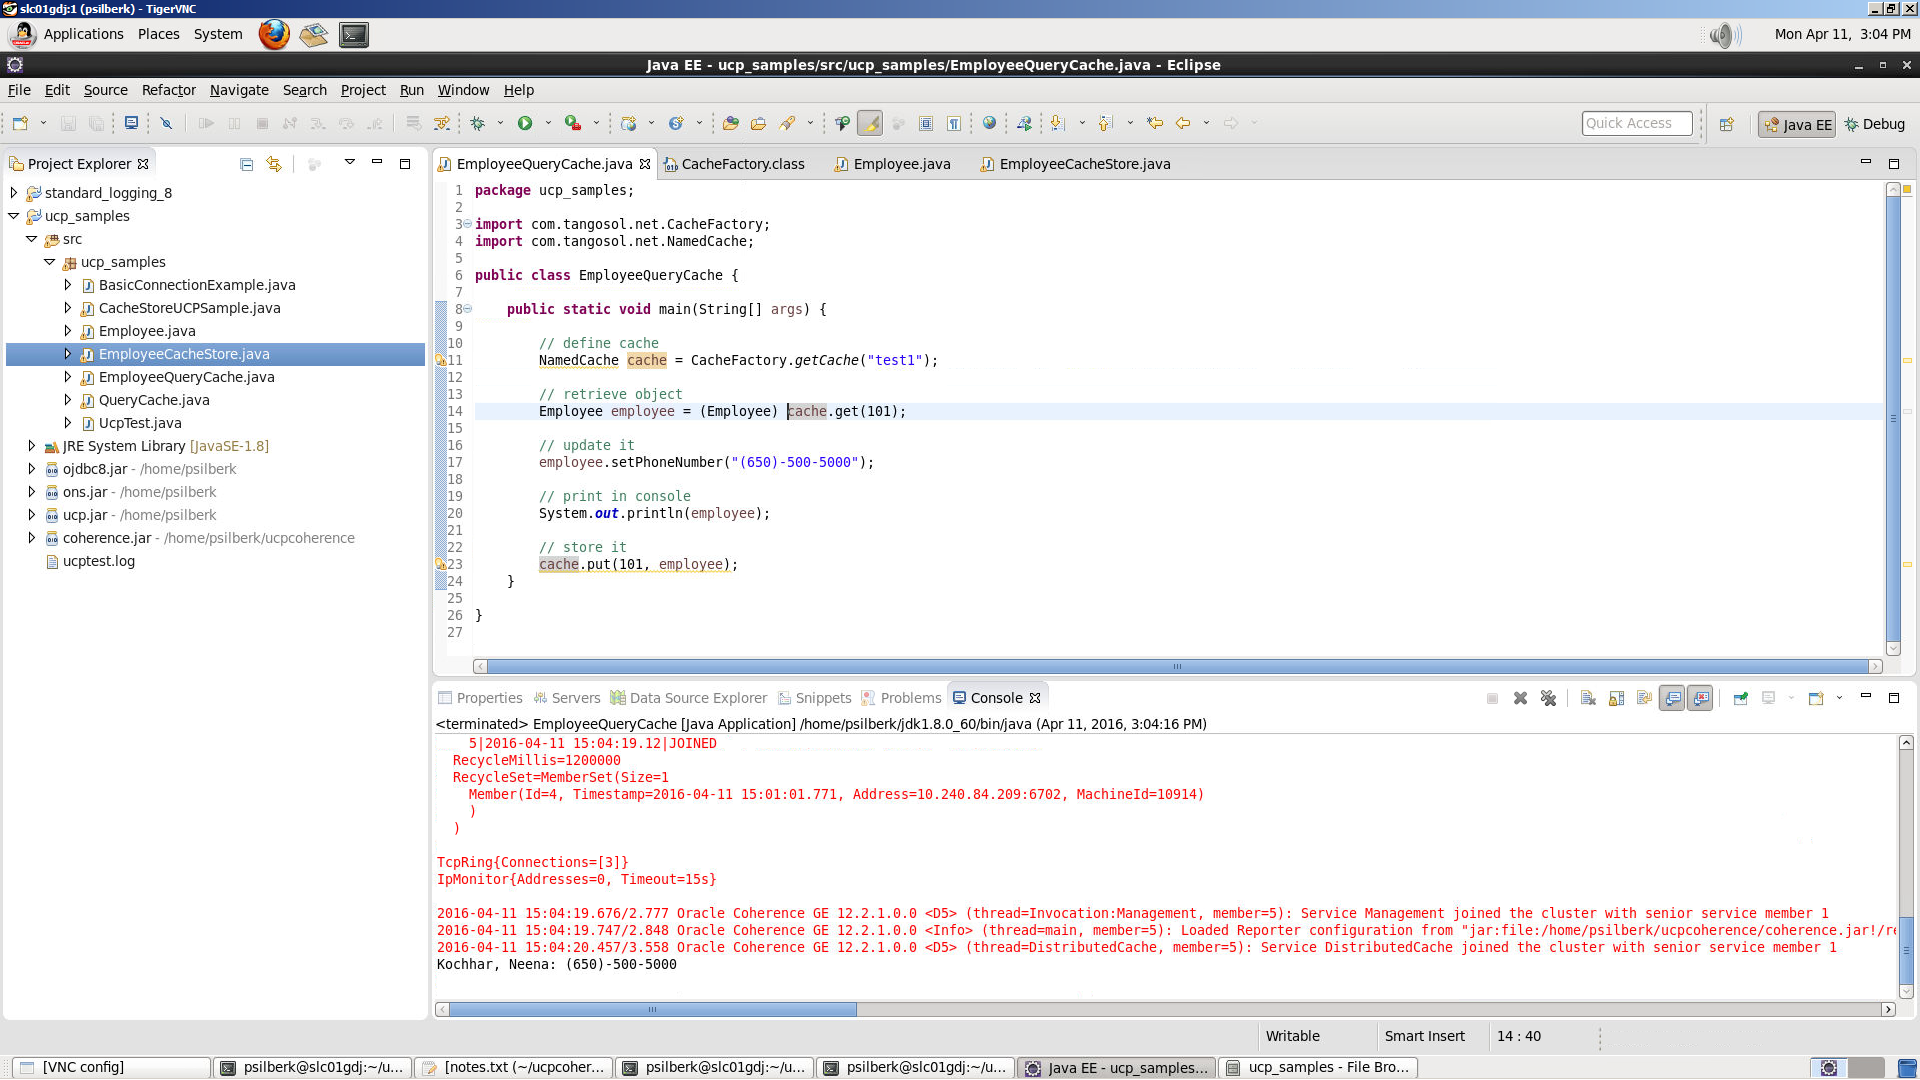Switch to the Employee.java editor tab
The height and width of the screenshot is (1080, 1920).
click(900, 164)
